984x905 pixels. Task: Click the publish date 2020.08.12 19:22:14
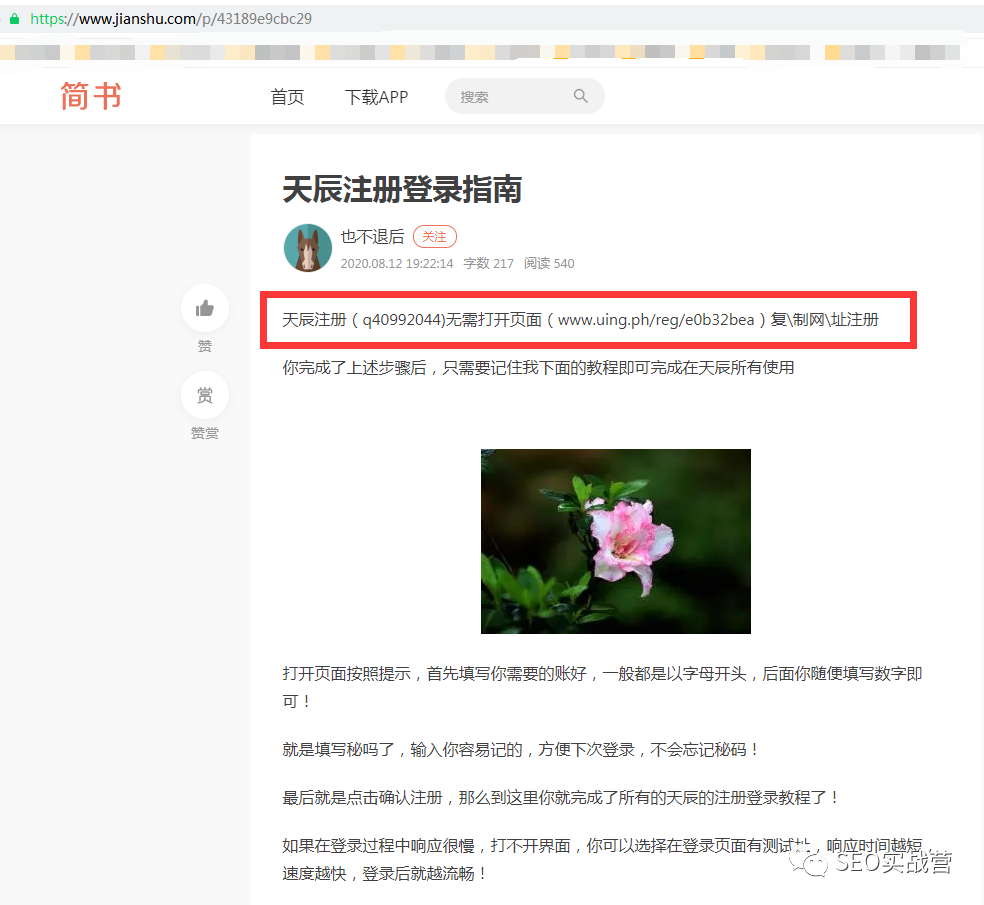click(x=397, y=264)
